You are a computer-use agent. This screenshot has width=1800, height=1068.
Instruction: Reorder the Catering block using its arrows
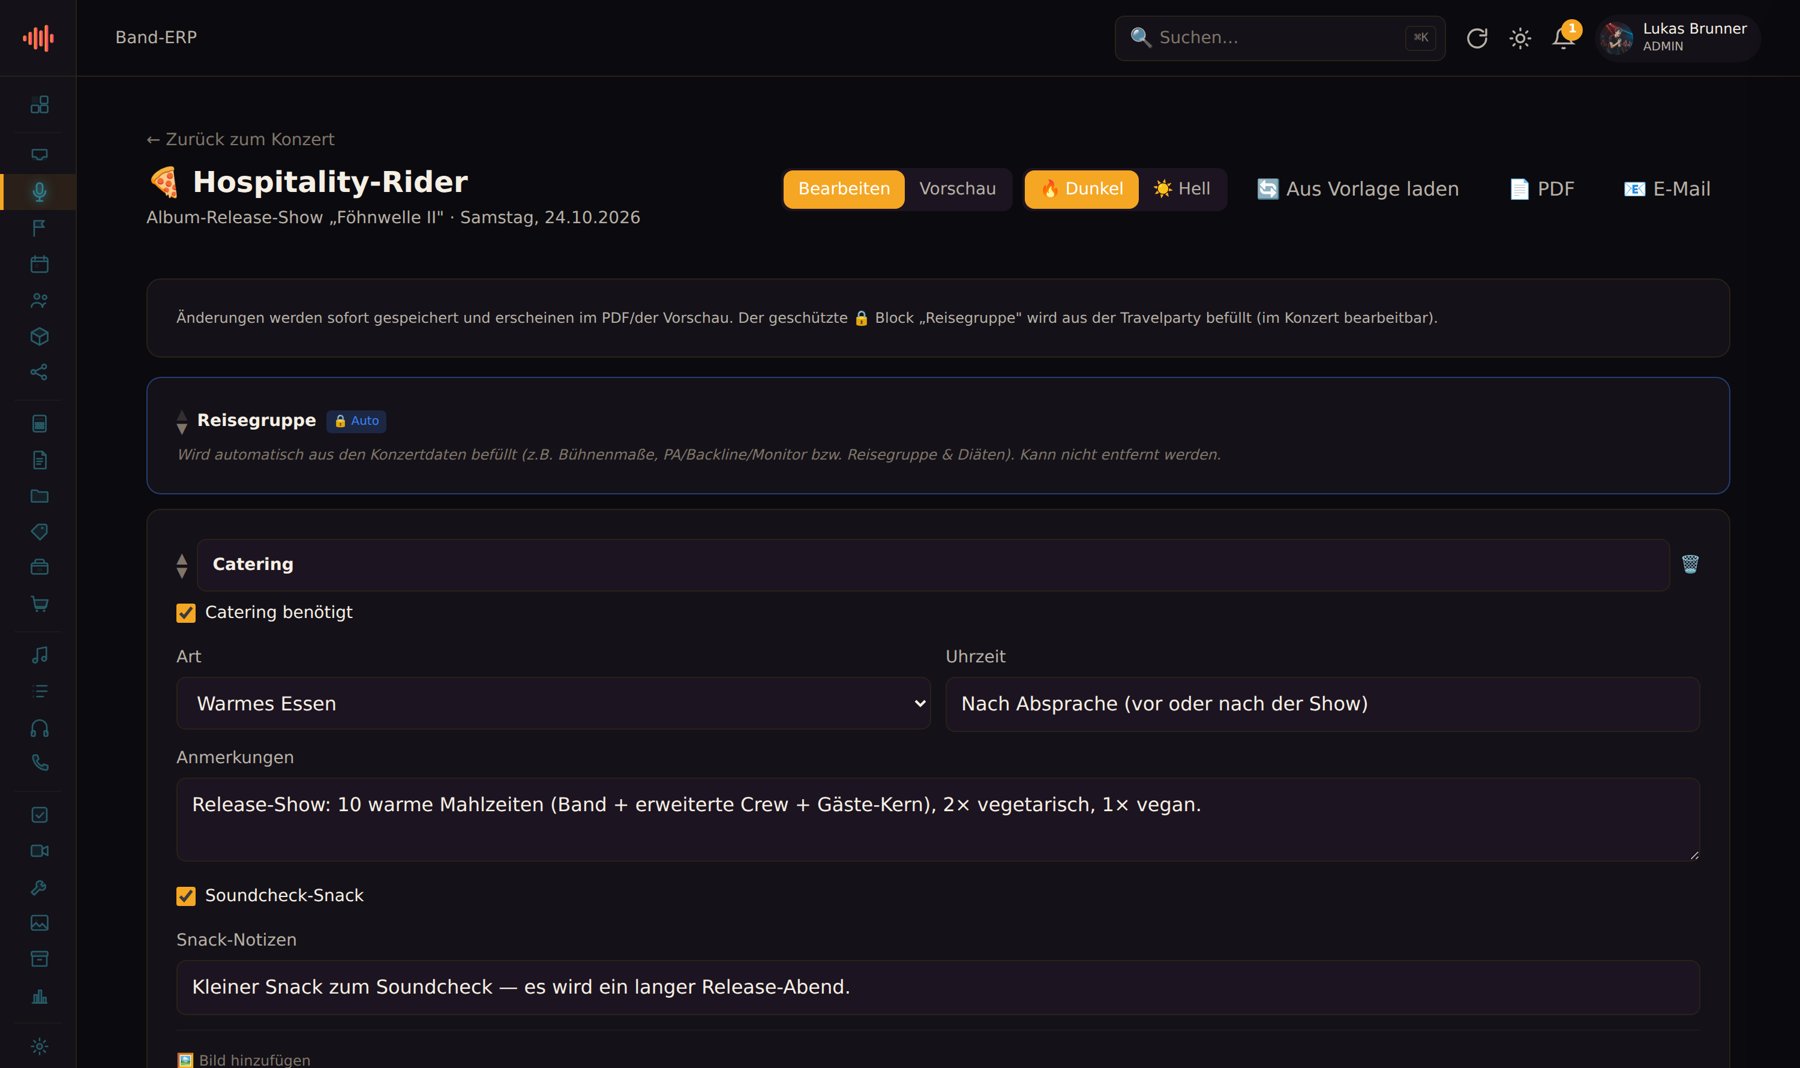point(181,566)
